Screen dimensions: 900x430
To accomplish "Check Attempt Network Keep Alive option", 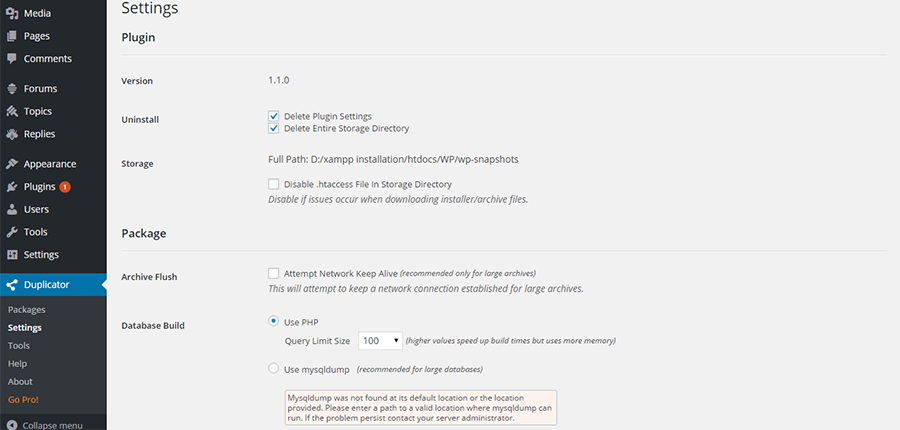I will tap(274, 273).
